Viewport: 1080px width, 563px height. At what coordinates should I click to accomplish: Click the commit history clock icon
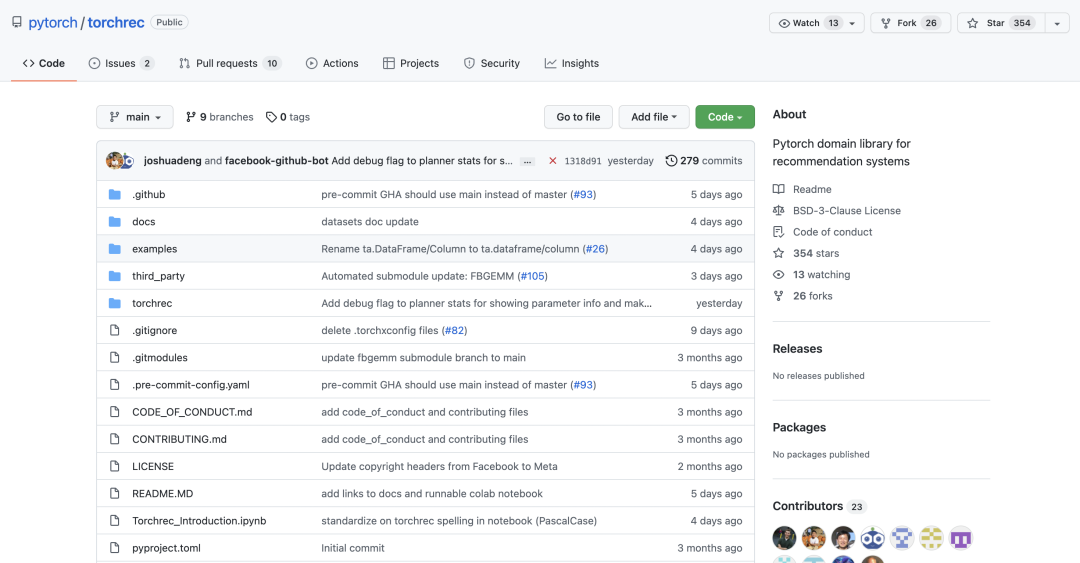tap(671, 161)
